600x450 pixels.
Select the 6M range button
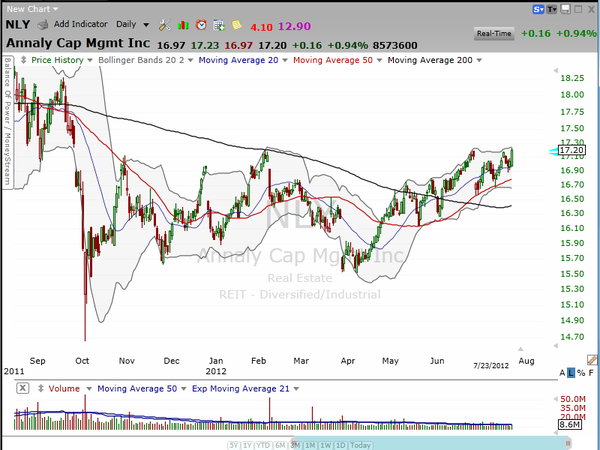click(x=280, y=445)
